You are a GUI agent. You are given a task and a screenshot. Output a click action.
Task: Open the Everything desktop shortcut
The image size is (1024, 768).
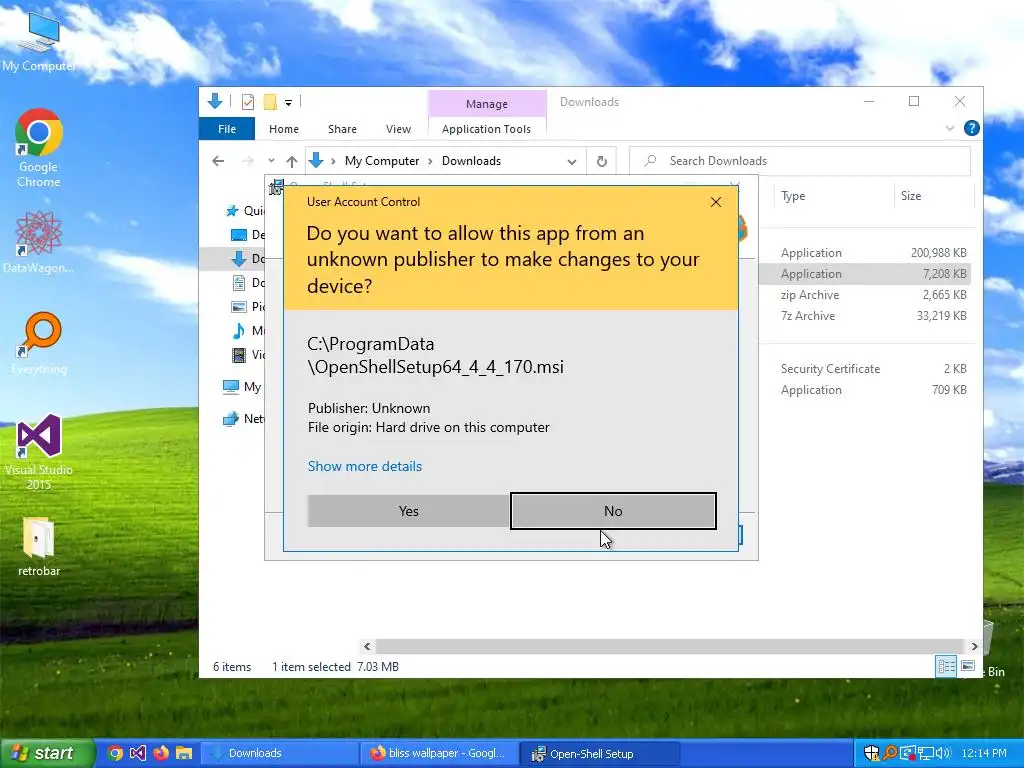pos(39,344)
